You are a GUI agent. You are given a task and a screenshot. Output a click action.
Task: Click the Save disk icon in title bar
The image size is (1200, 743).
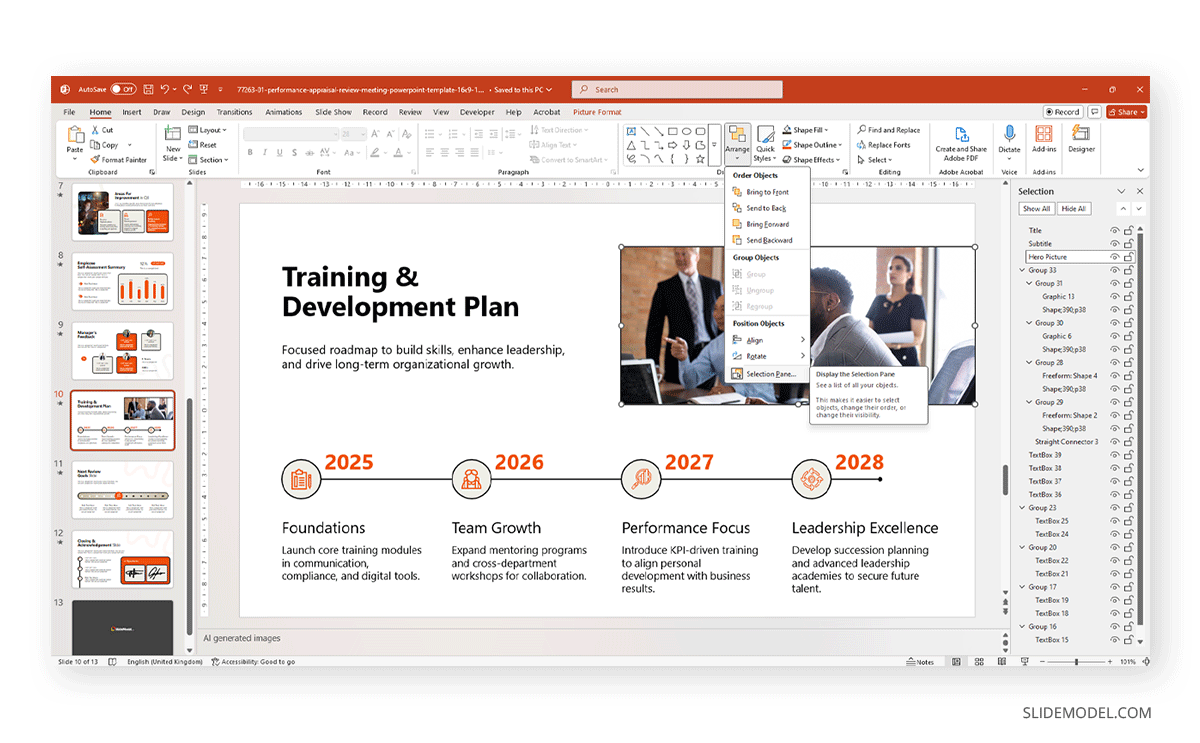tap(148, 89)
